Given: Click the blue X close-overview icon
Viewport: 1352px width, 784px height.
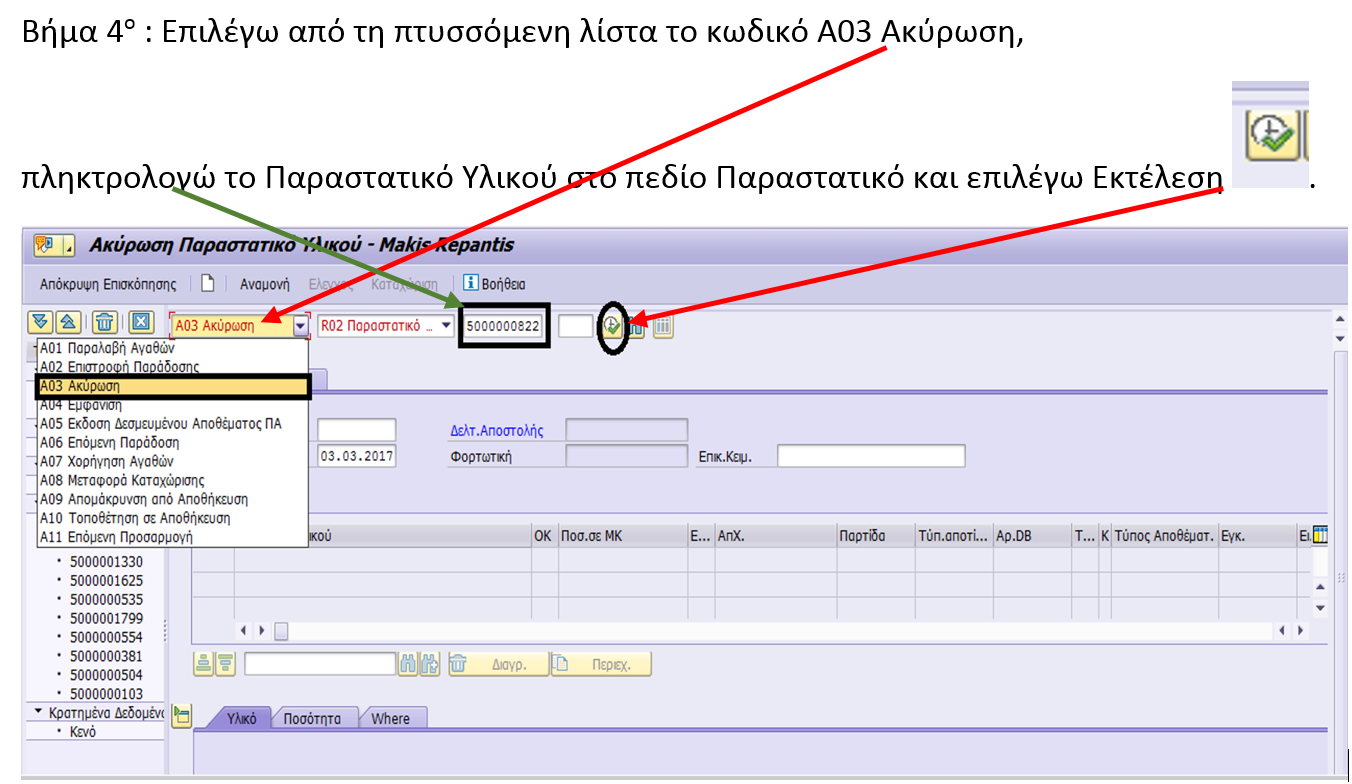Looking at the screenshot, I should 141,322.
